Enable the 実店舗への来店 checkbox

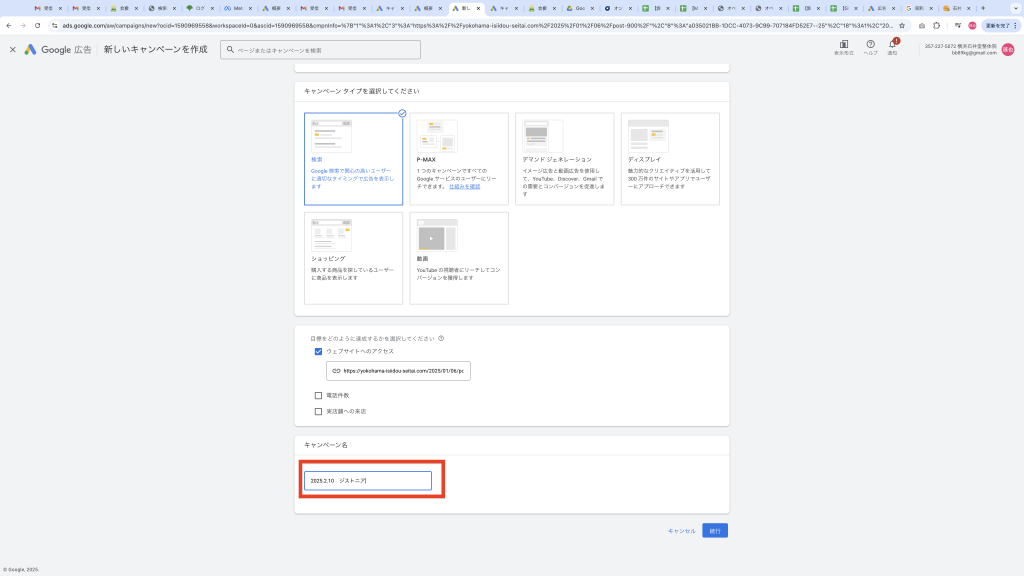(318, 411)
